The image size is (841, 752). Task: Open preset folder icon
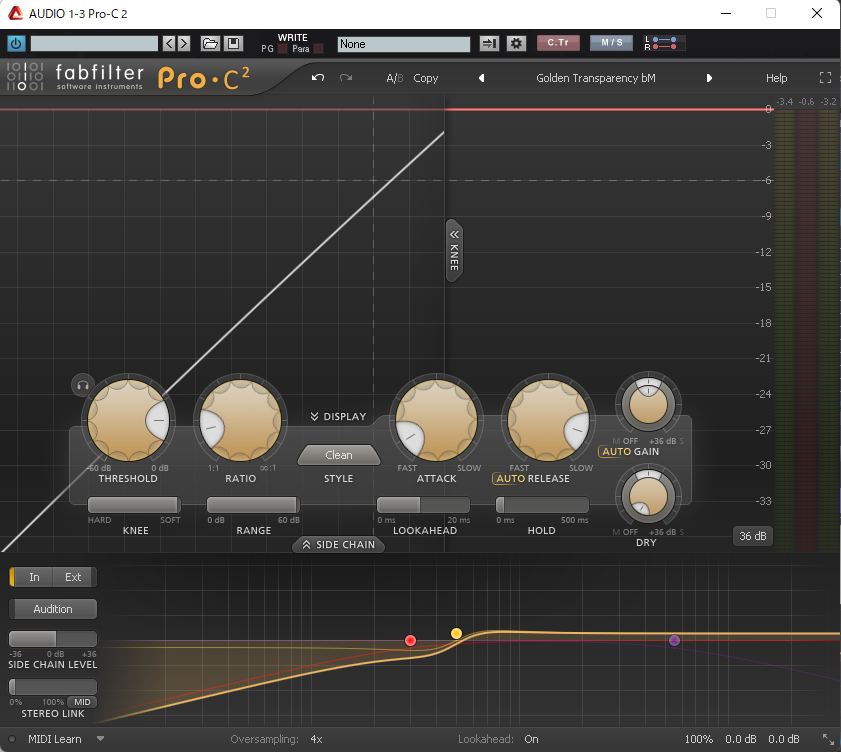click(x=210, y=43)
